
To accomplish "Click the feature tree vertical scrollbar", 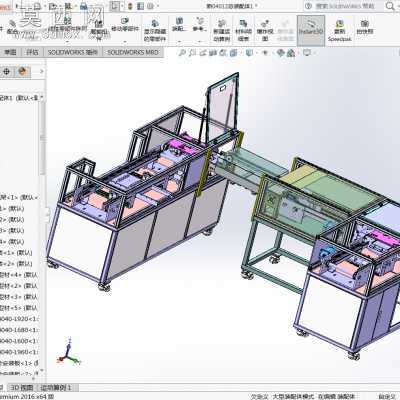I will [x=42, y=138].
